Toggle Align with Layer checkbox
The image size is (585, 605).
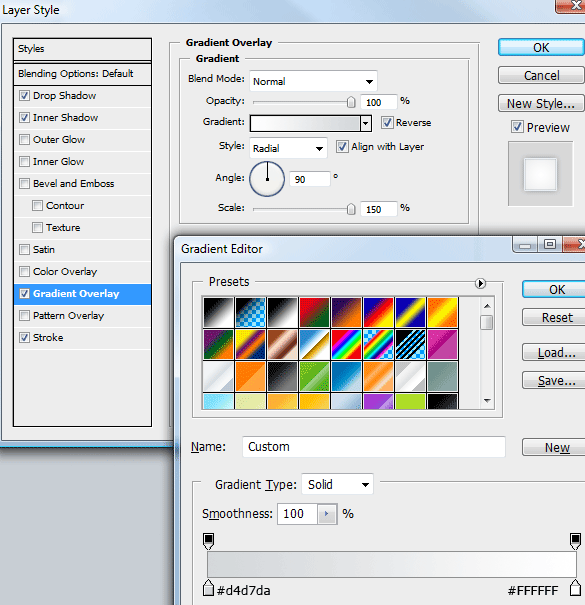342,147
